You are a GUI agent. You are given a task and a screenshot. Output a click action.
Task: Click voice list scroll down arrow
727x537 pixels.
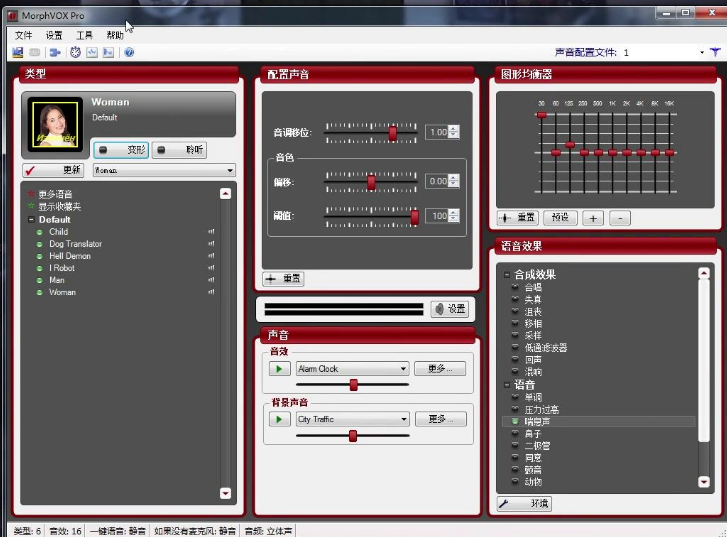(x=225, y=493)
